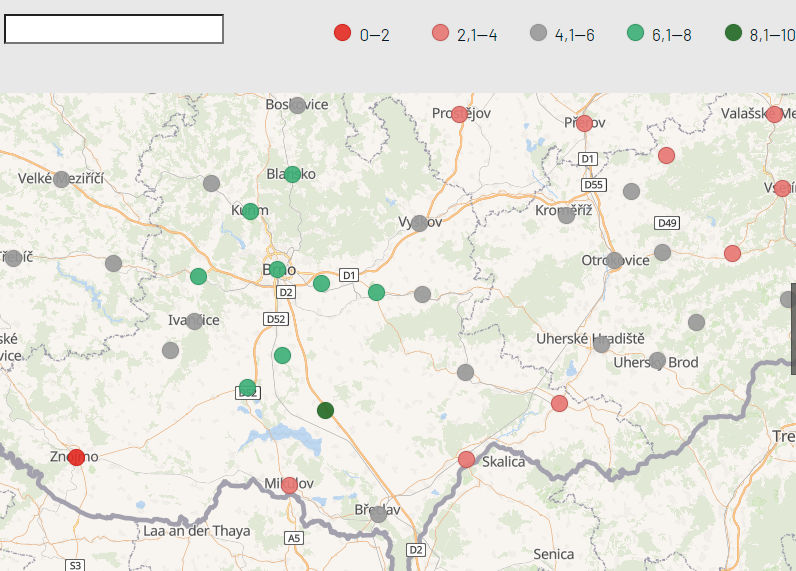The width and height of the screenshot is (796, 571).
Task: Click the gray marker at Otrokovice
Action: [x=614, y=260]
